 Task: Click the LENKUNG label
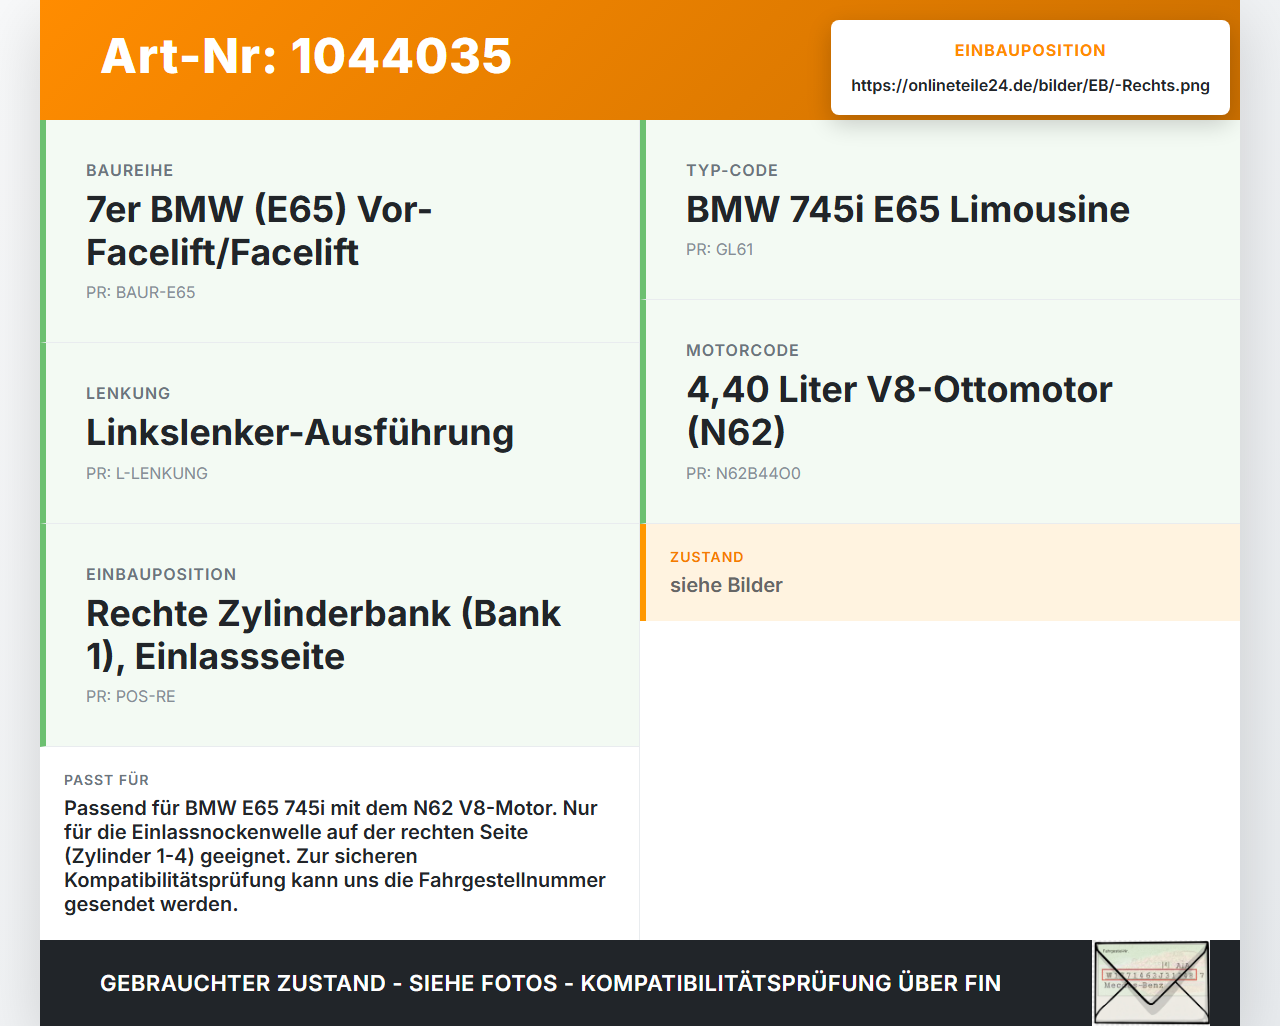point(128,394)
